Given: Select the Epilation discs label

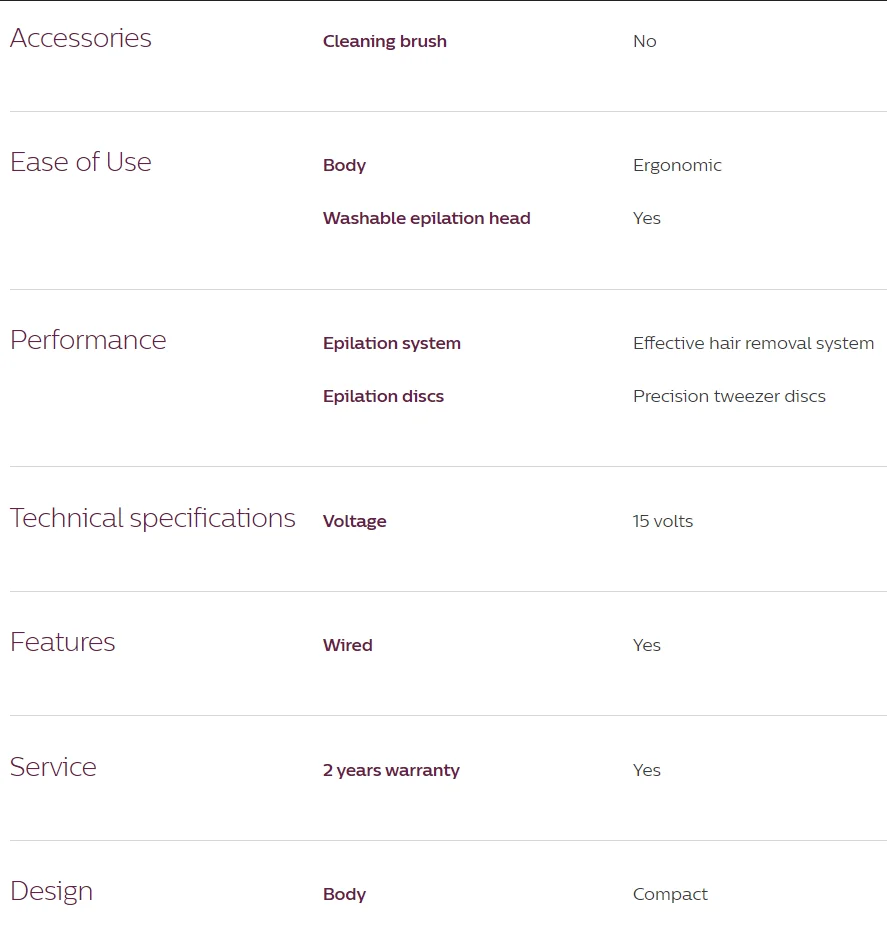Looking at the screenshot, I should (x=383, y=397).
